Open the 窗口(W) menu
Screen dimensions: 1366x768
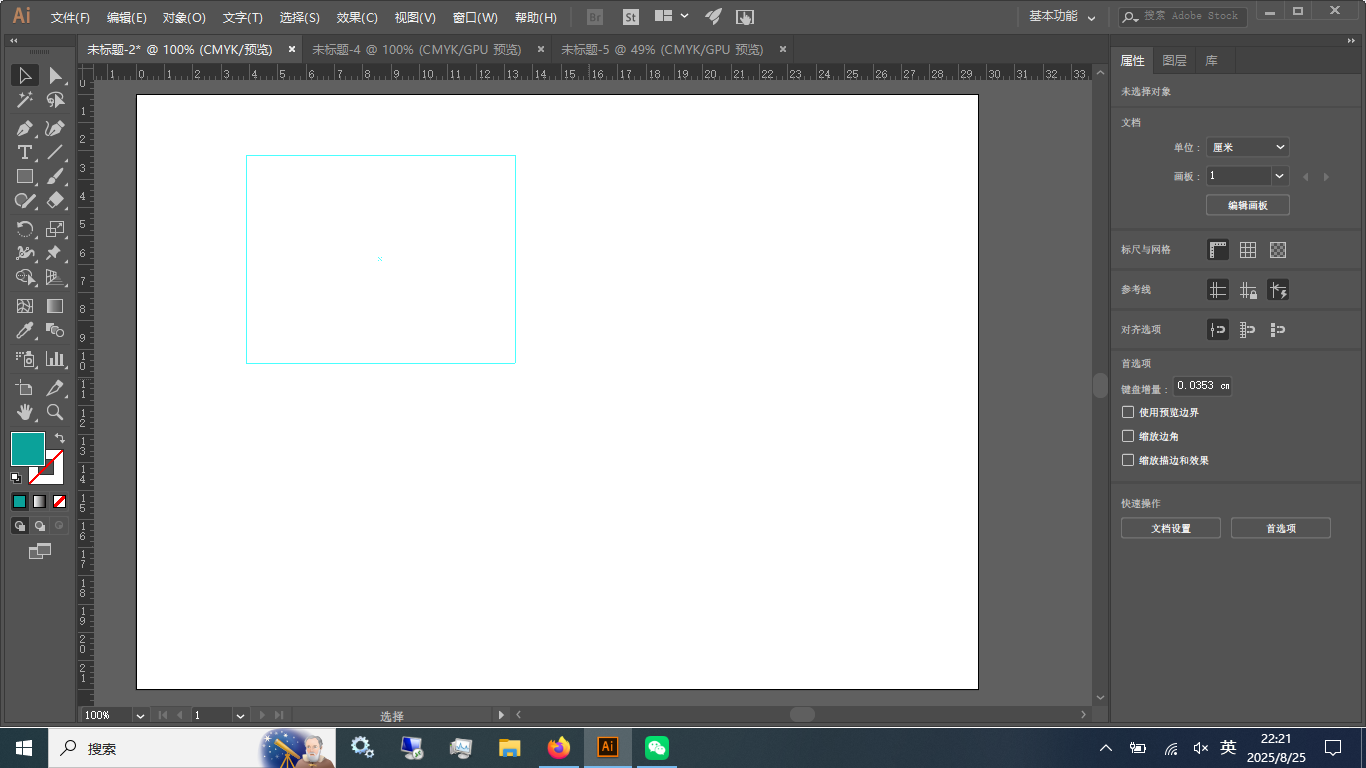[x=475, y=18]
